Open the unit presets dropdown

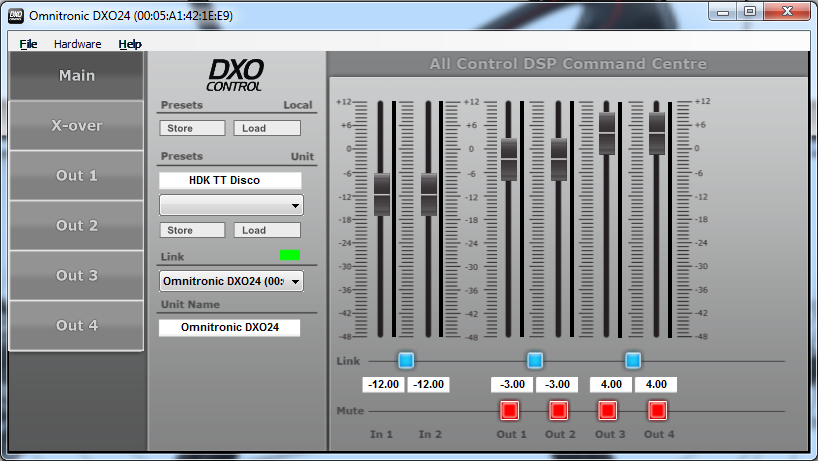tap(231, 205)
